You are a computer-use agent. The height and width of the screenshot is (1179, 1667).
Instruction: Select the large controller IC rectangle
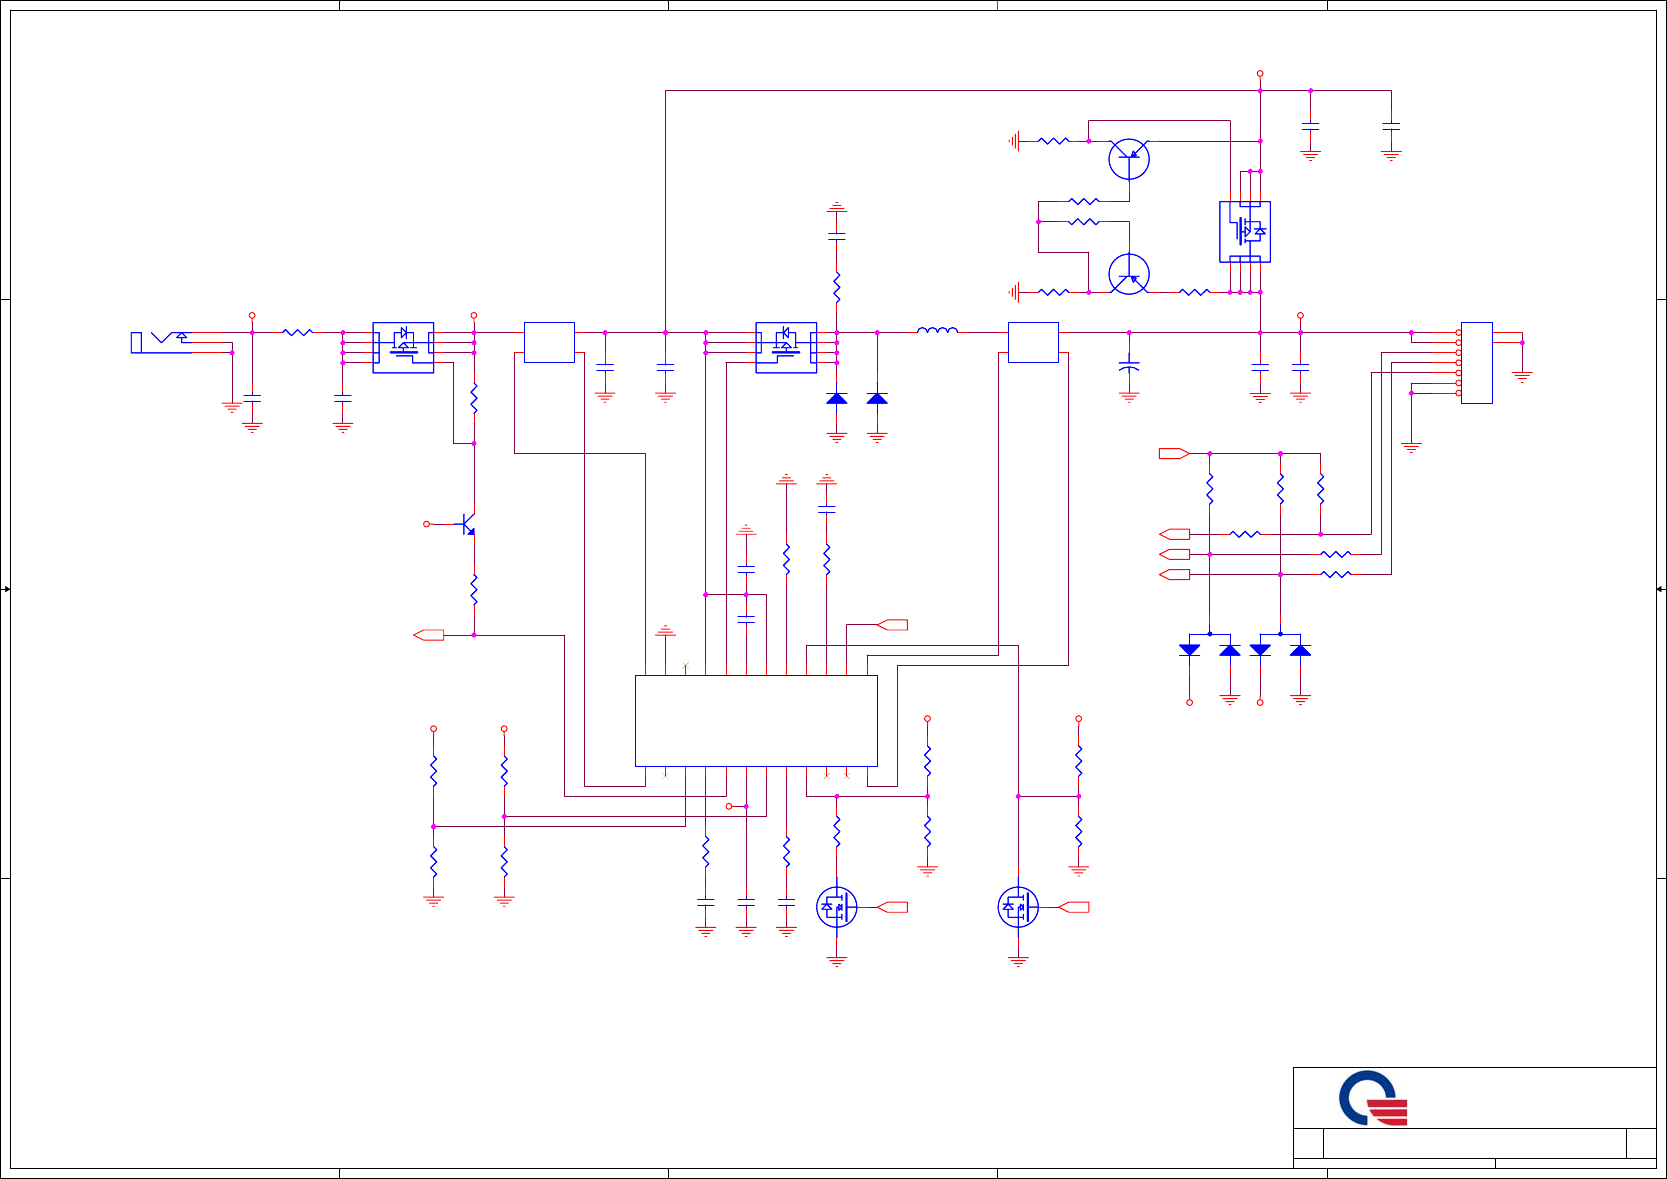point(756,721)
